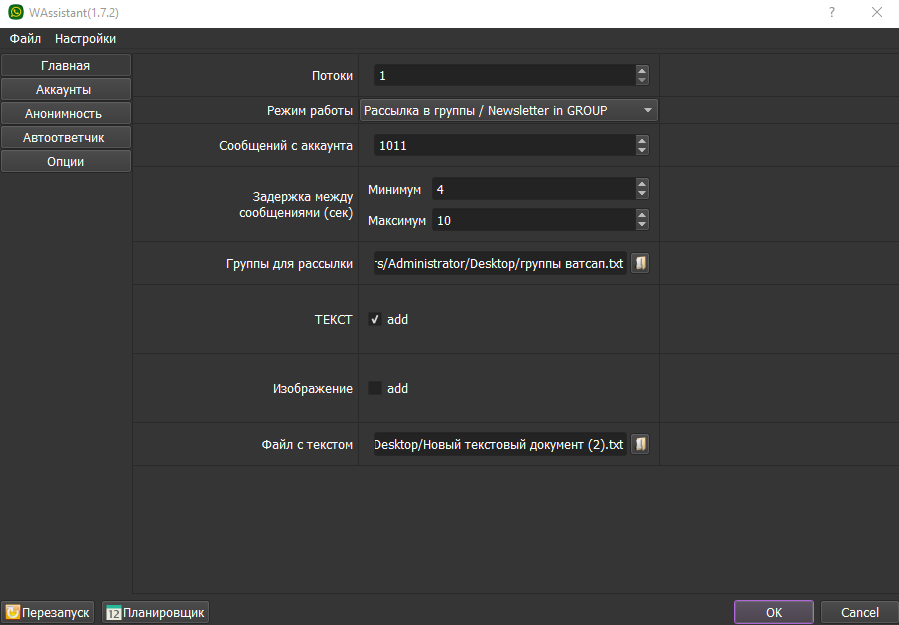
Task: Increase Потоки value with up arrow
Action: 642,70
